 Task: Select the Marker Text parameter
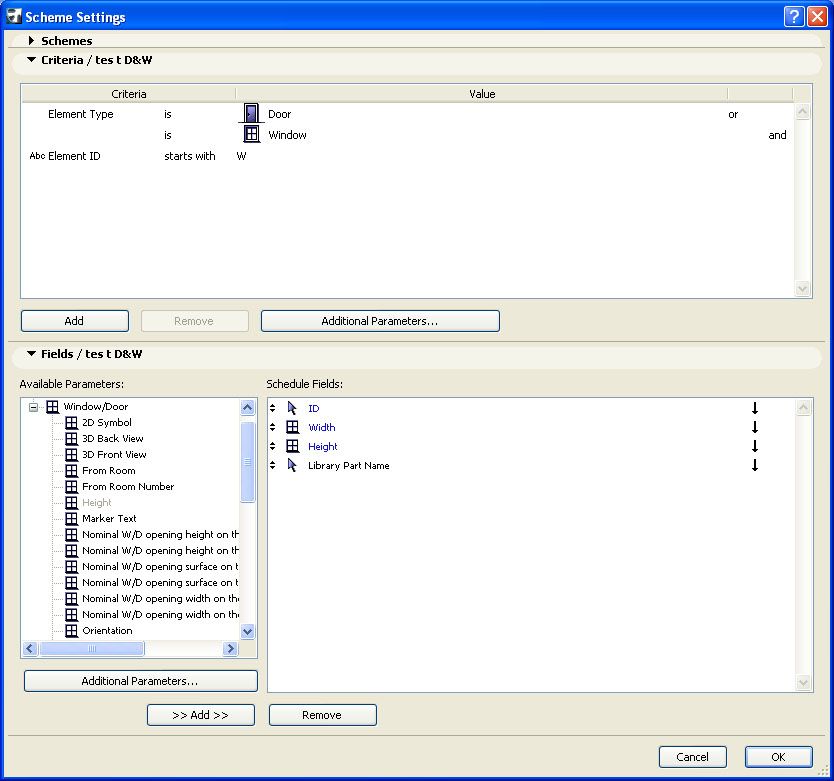(x=109, y=518)
